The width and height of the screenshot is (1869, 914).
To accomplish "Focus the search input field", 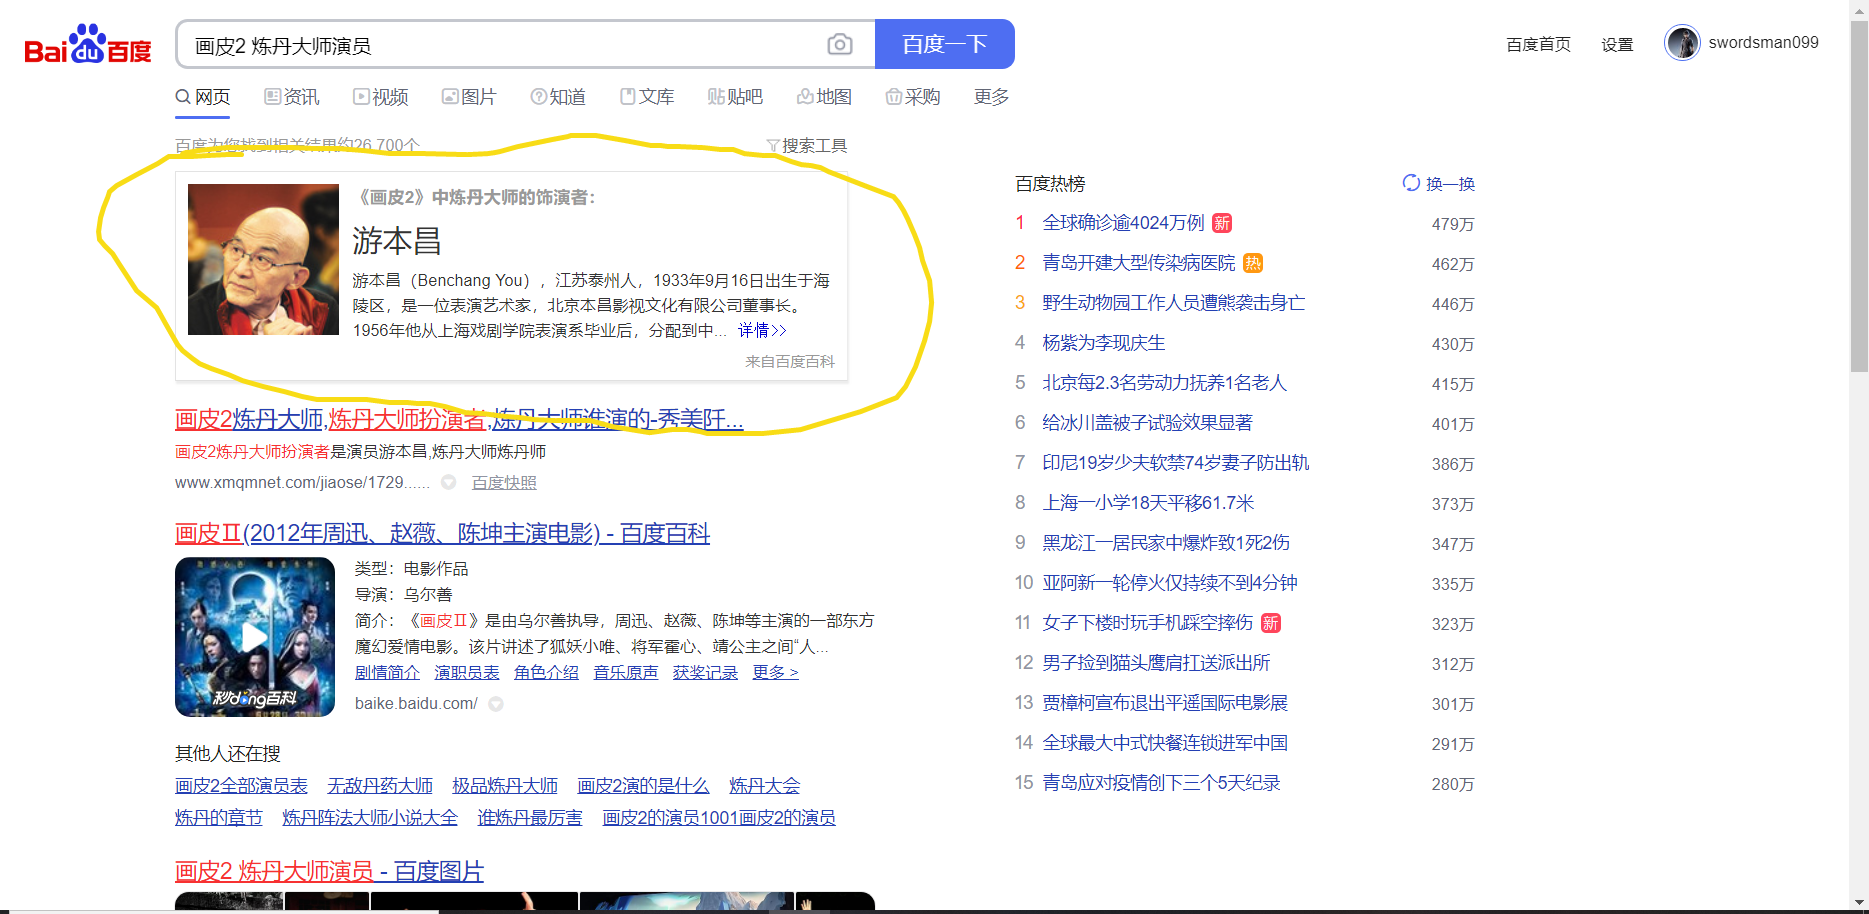I will point(505,45).
